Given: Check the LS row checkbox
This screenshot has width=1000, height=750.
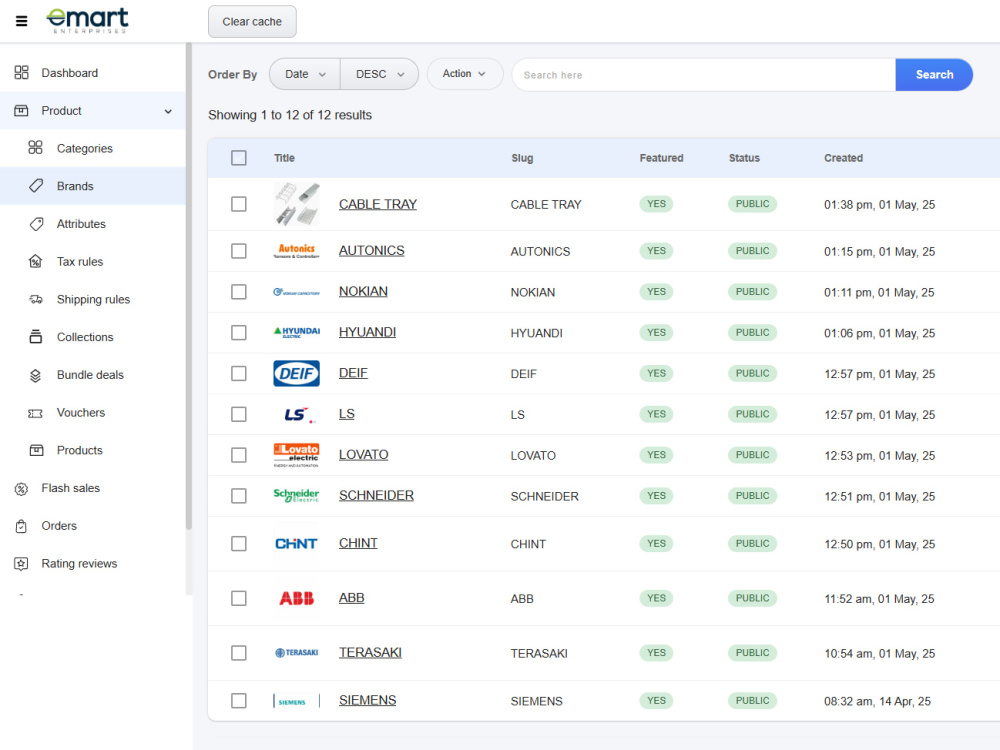Looking at the screenshot, I should pyautogui.click(x=239, y=414).
